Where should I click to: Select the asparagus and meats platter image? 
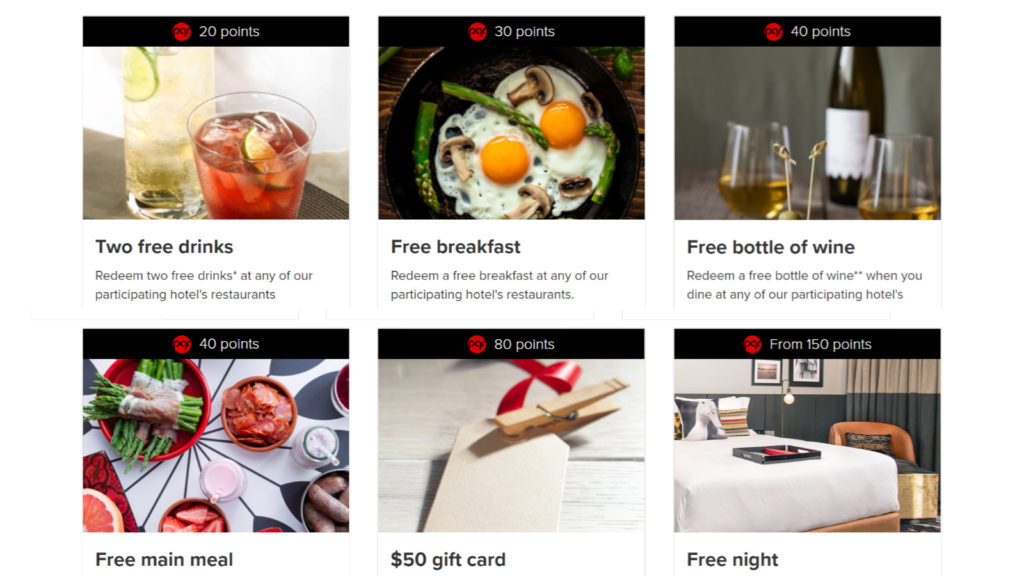point(216,445)
